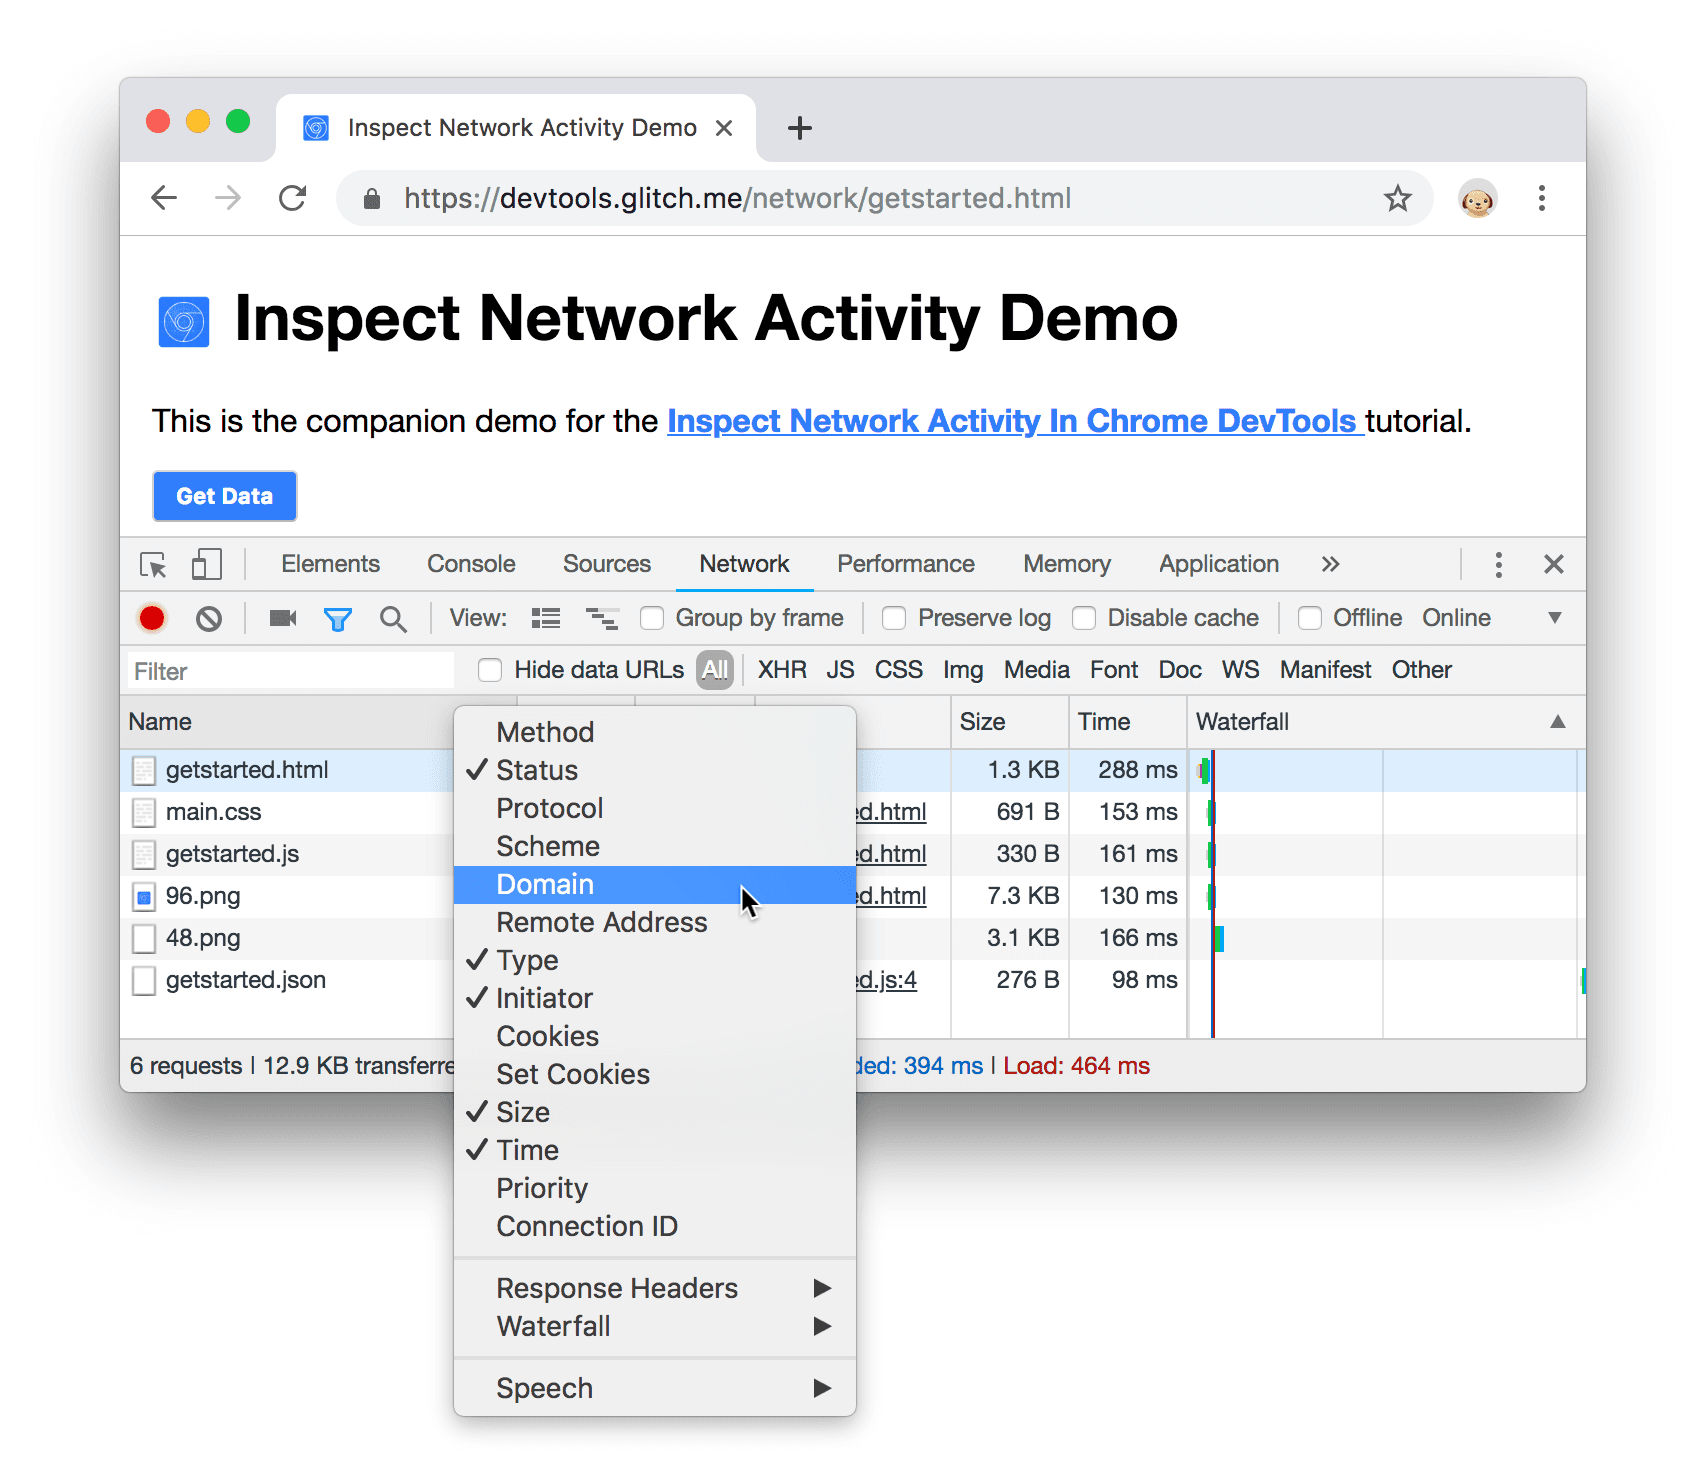1686x1470 pixels.
Task: Open the network filter bar via funnel icon
Action: pyautogui.click(x=338, y=617)
